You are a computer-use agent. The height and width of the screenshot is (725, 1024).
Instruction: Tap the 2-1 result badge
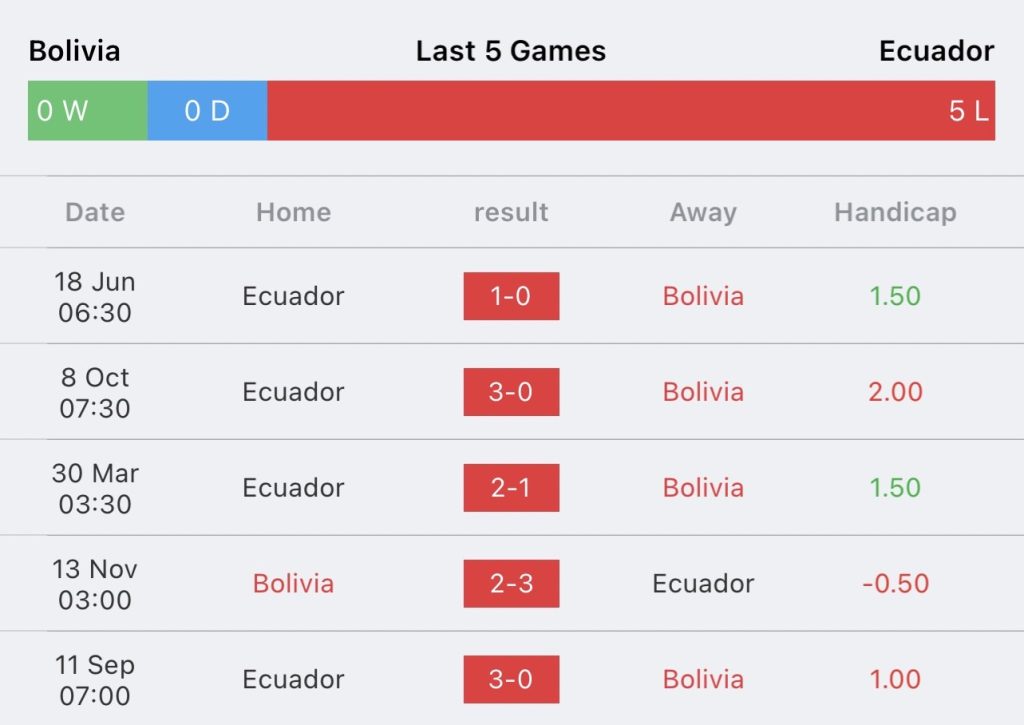[x=511, y=488]
